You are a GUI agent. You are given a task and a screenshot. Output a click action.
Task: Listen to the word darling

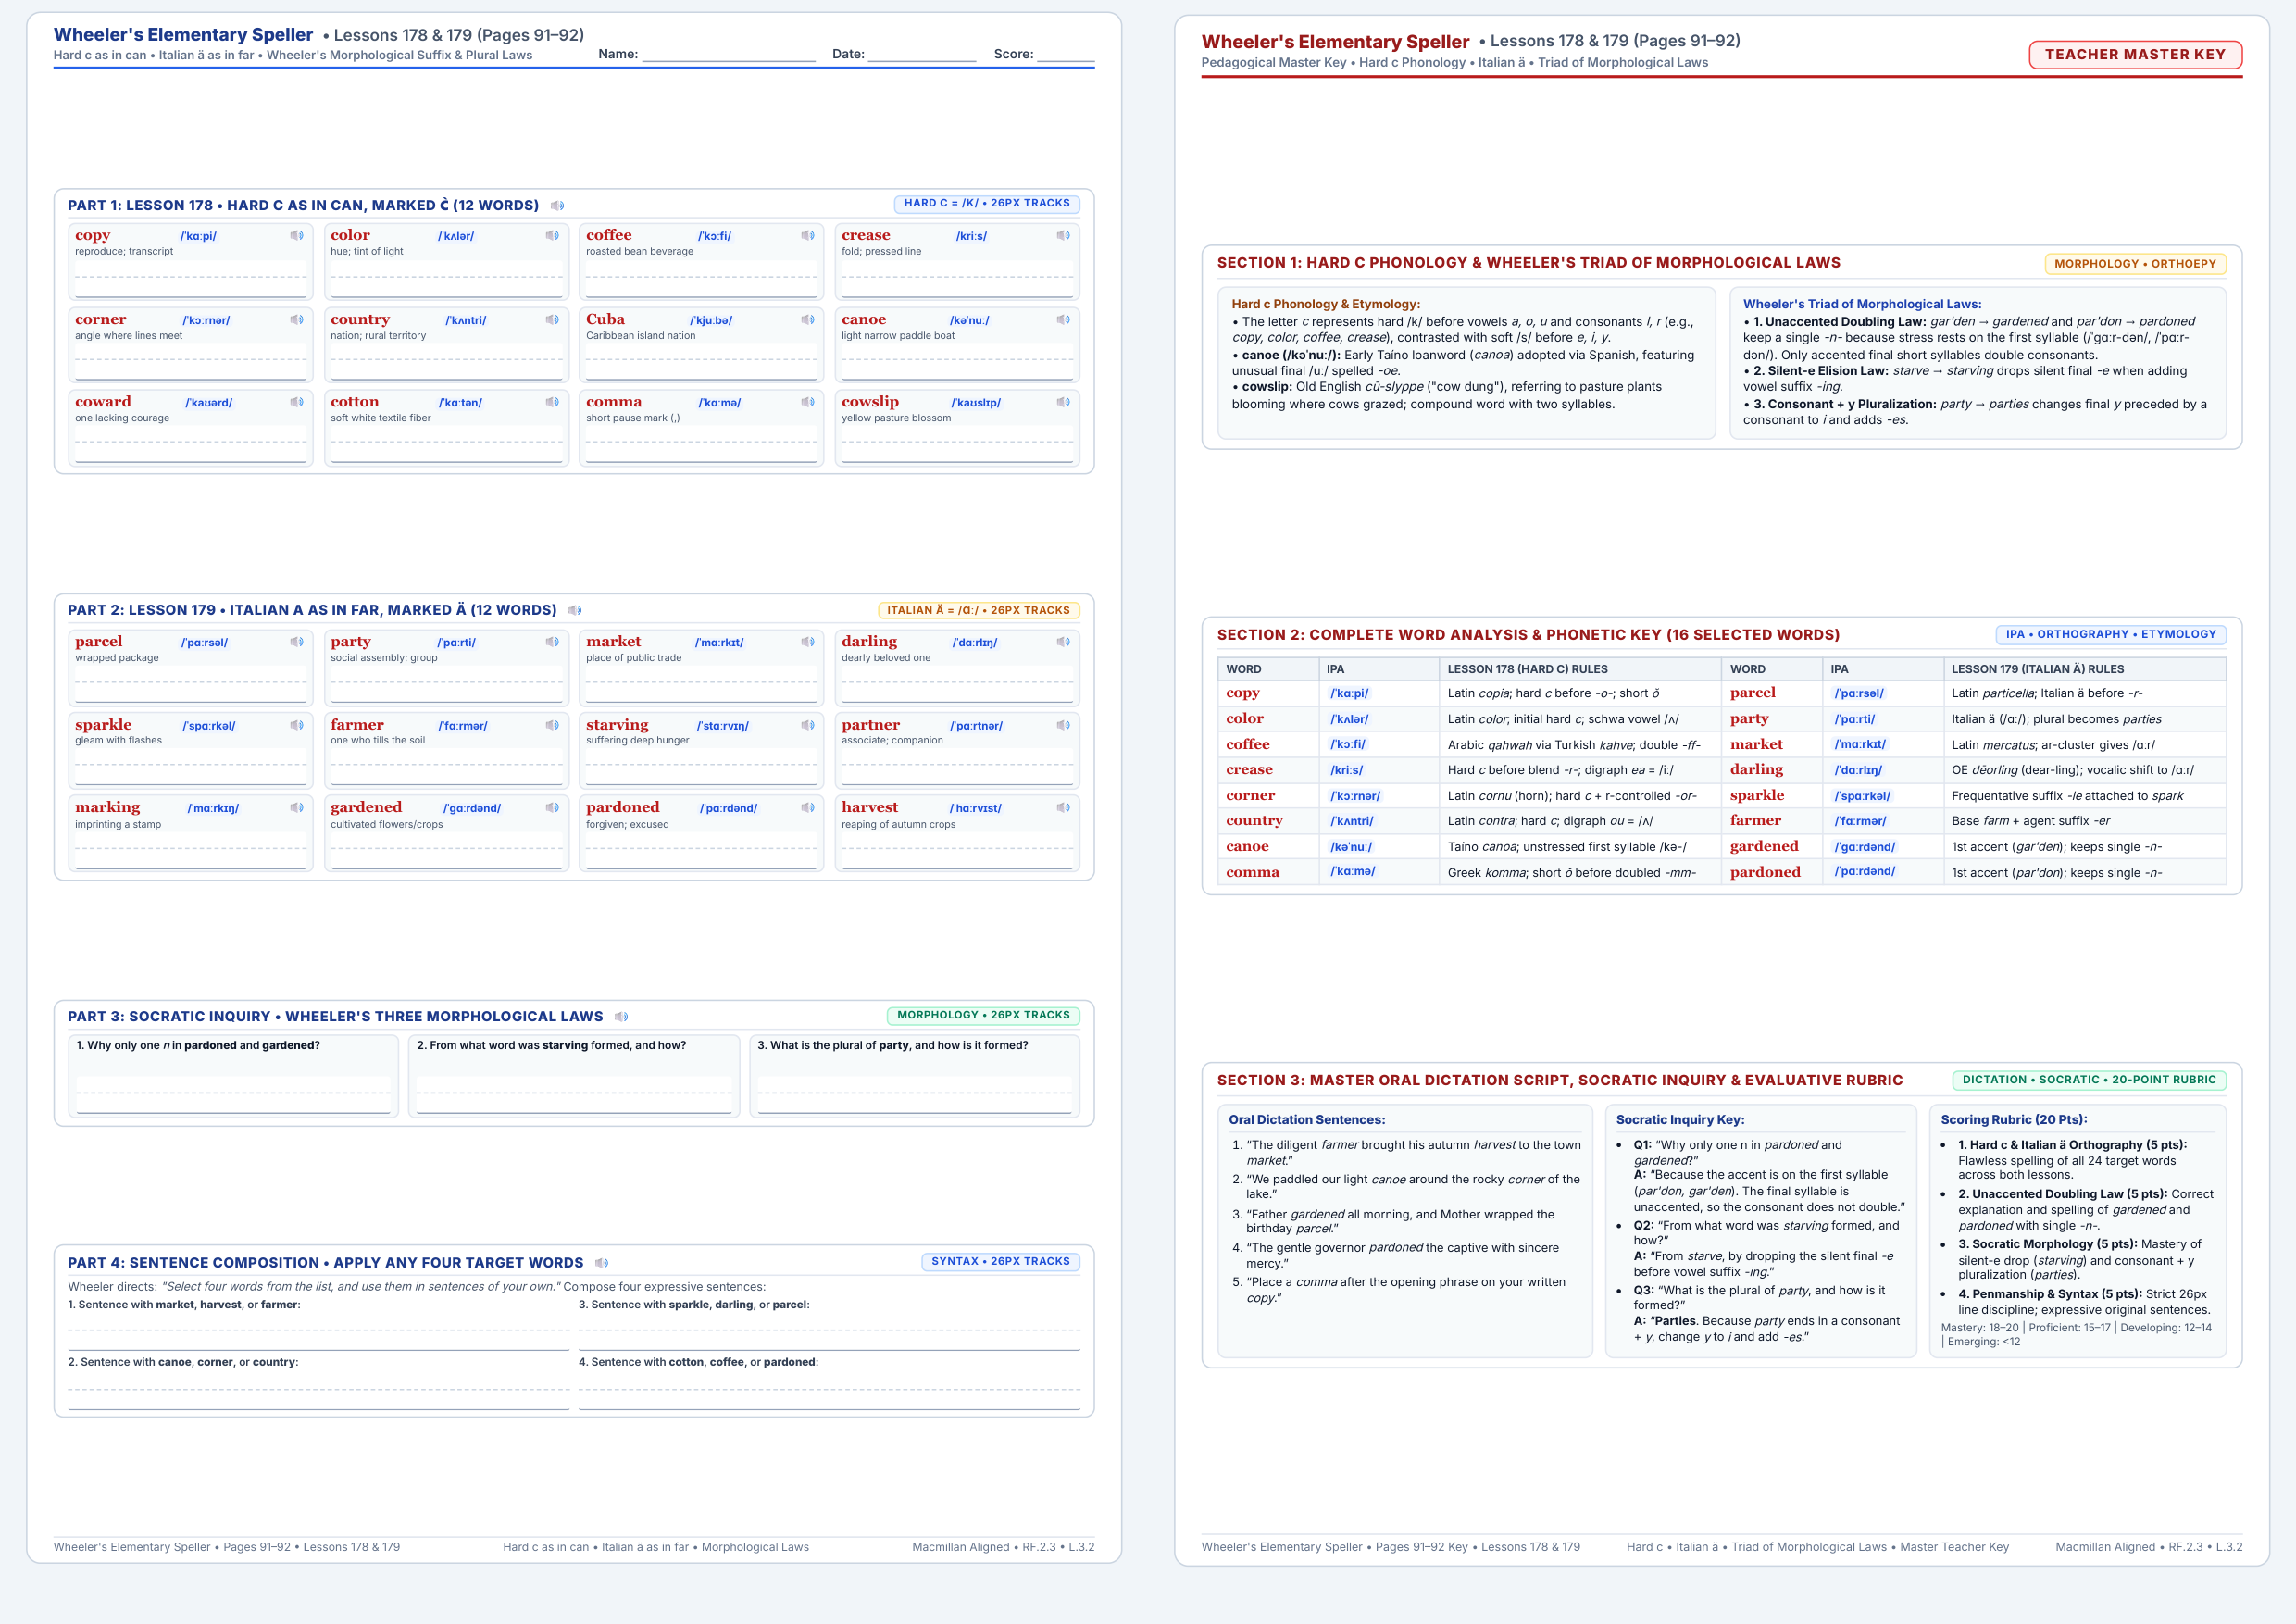1063,642
